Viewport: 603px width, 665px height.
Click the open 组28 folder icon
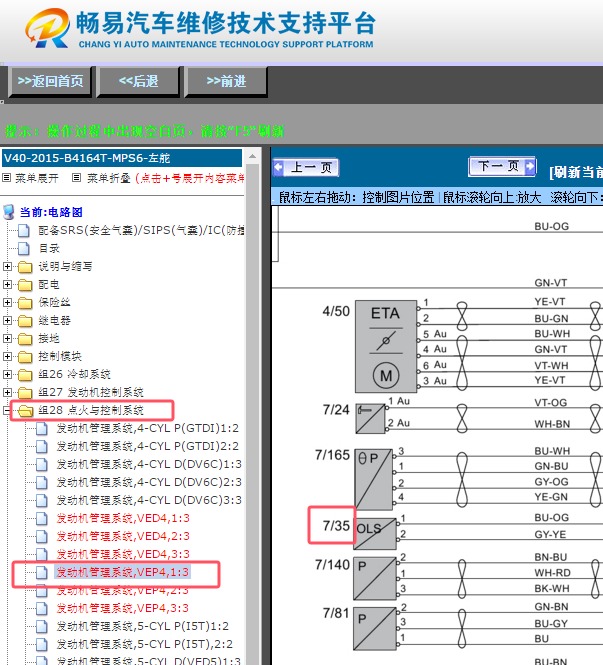(x=25, y=410)
